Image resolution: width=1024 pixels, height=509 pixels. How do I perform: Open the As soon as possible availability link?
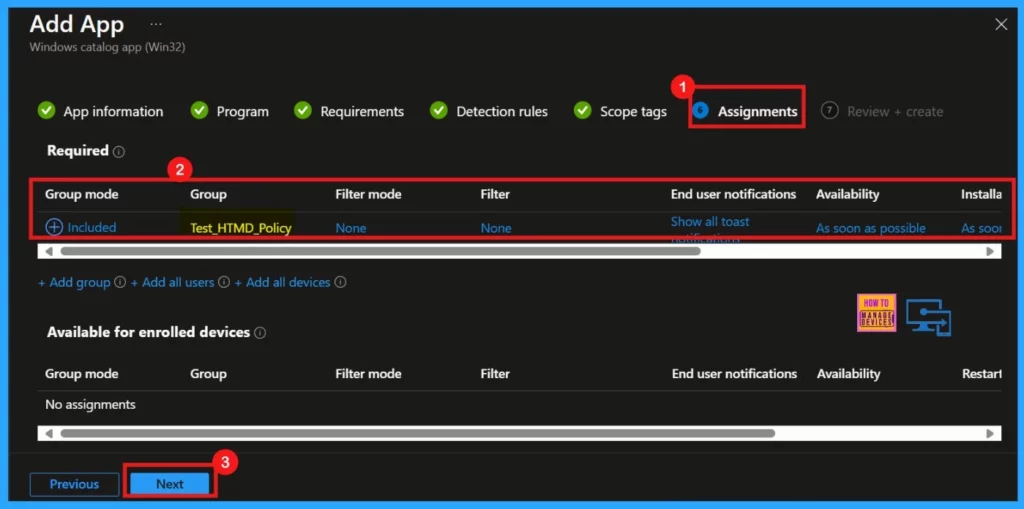(871, 228)
